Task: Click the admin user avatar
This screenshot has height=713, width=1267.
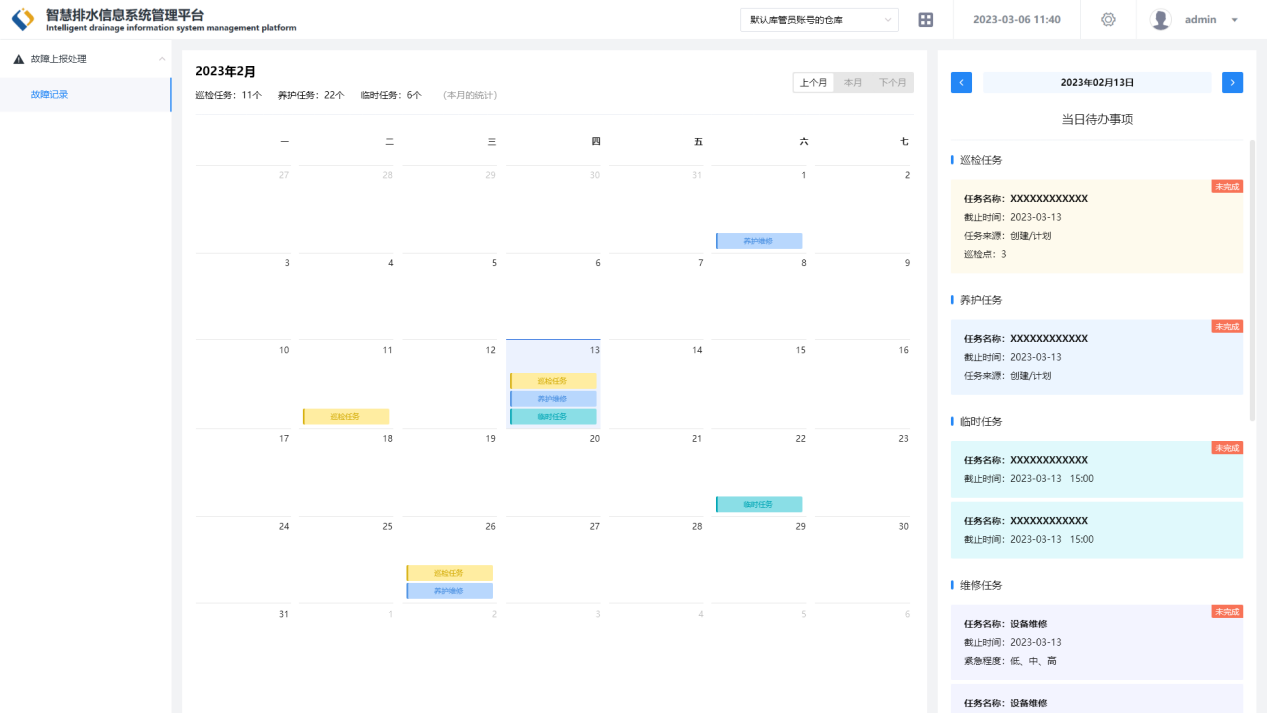Action: coord(1160,20)
